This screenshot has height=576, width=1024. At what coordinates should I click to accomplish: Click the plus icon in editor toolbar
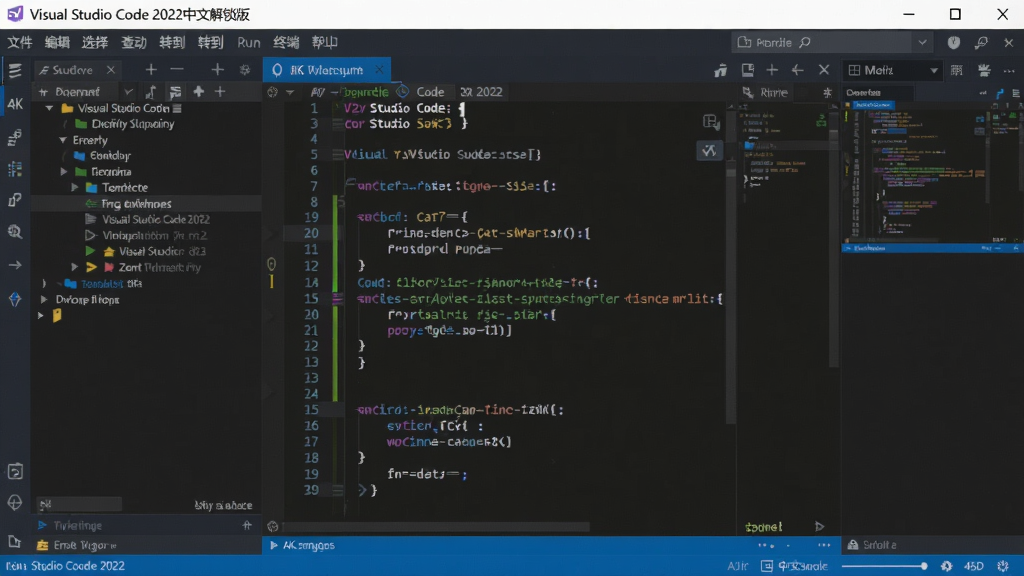[772, 70]
